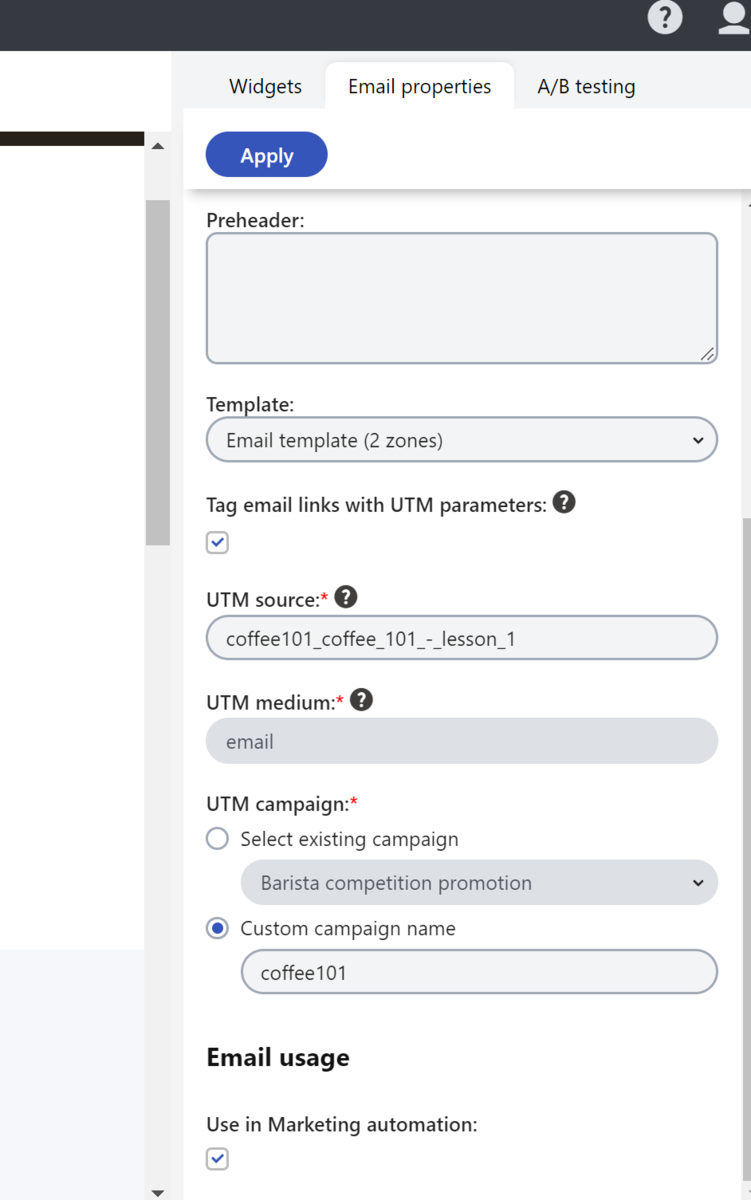Expand the Barista competition promotion dropdown
This screenshot has width=751, height=1200.
(479, 883)
